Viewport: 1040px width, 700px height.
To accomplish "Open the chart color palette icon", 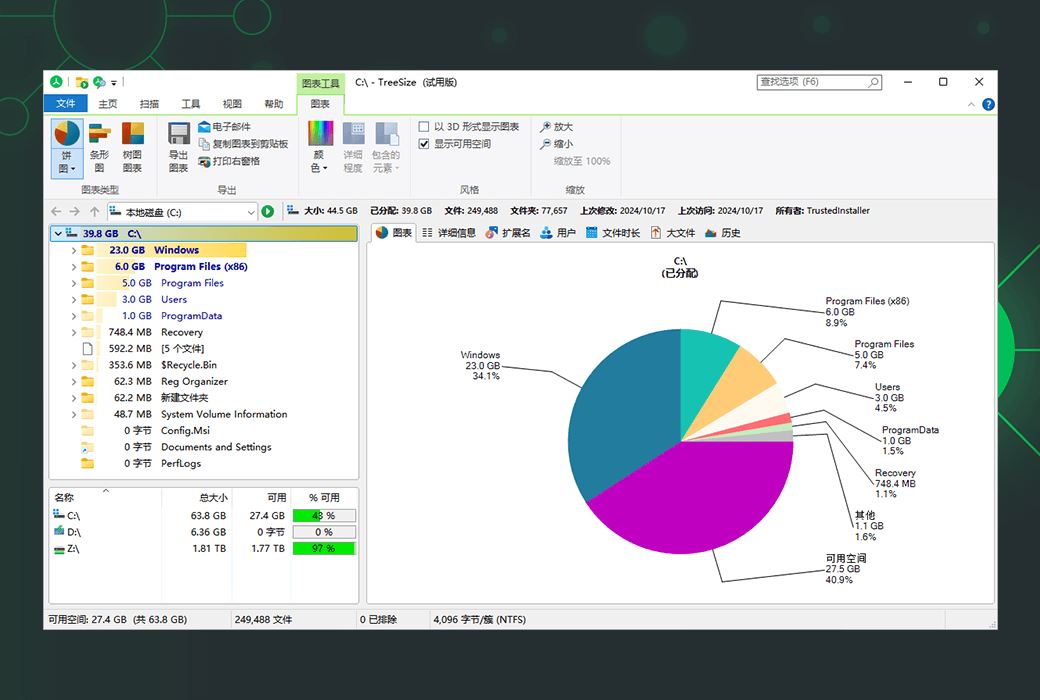I will pyautogui.click(x=320, y=133).
